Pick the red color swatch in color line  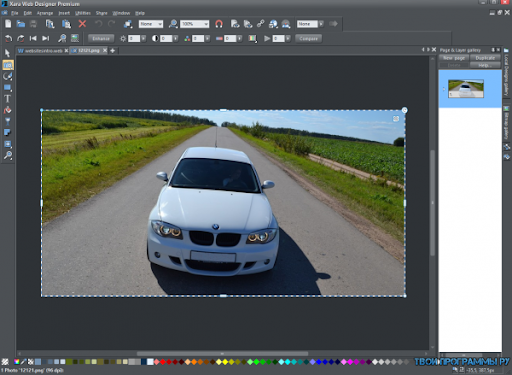163,362
